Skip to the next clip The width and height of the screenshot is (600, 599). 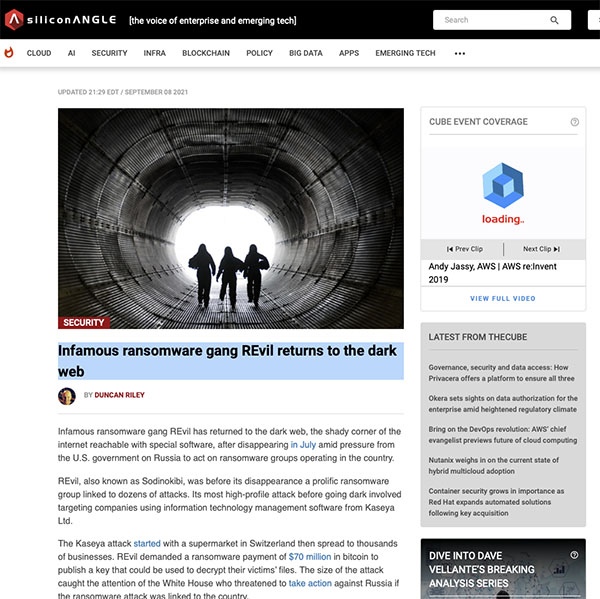(541, 249)
